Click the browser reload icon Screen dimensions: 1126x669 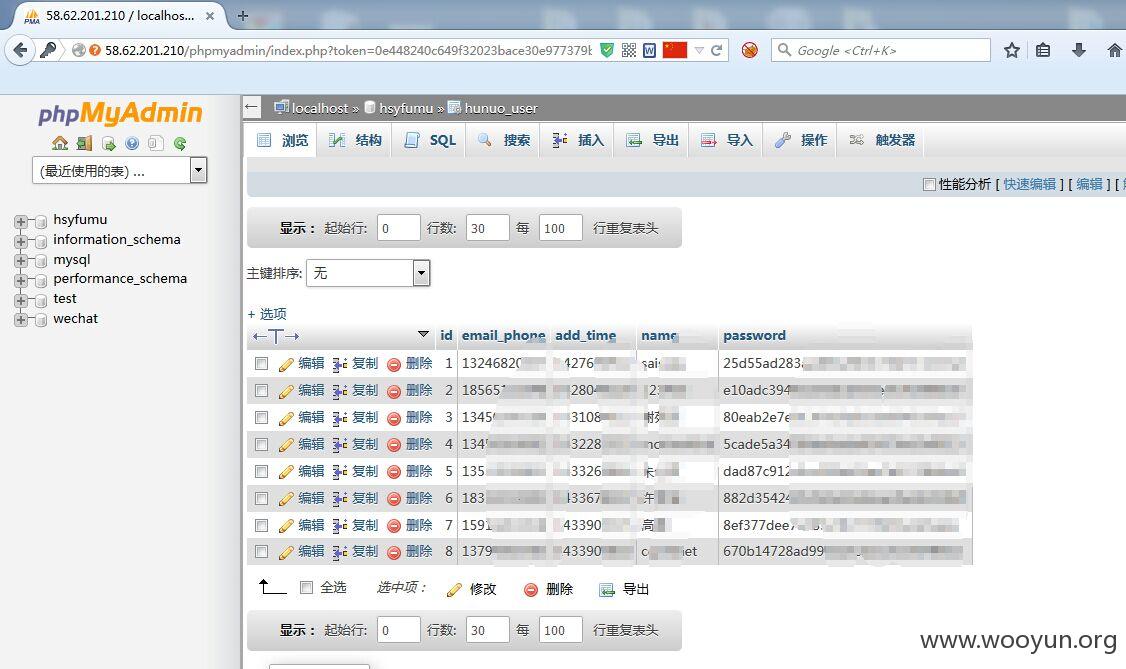716,50
